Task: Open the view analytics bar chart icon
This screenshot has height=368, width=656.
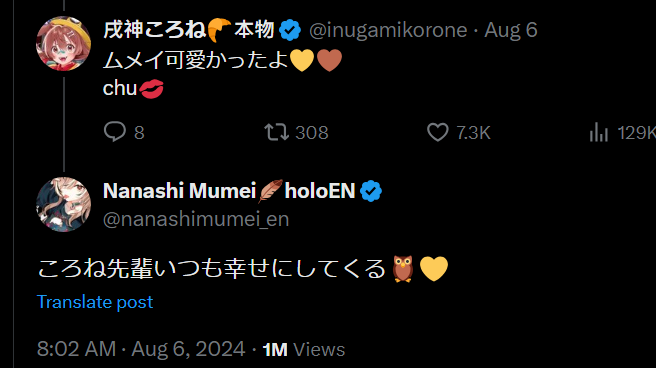Action: 599,133
